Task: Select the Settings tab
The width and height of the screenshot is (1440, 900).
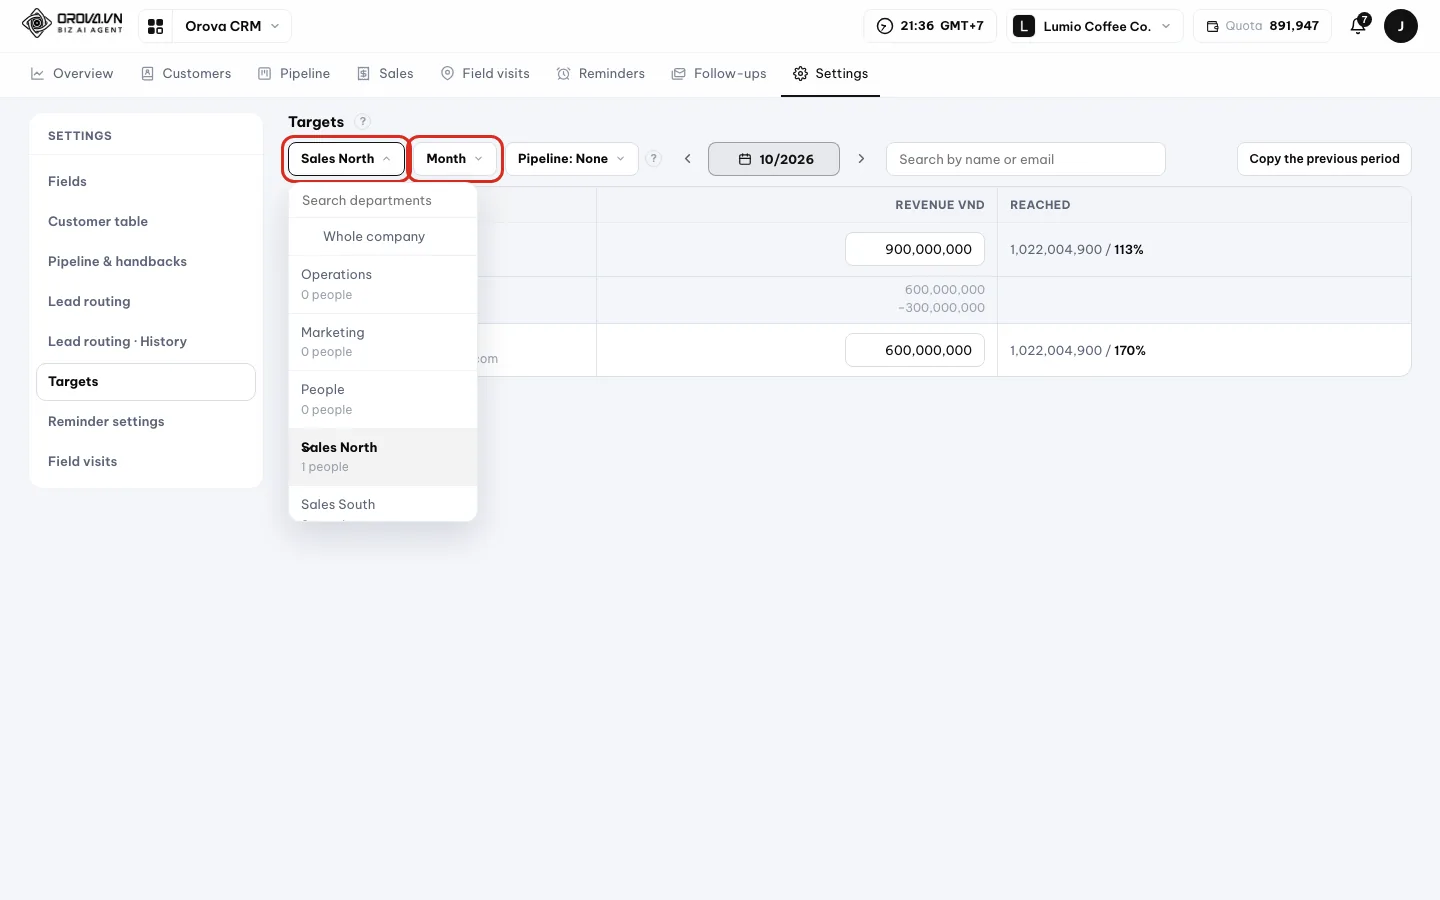Action: (831, 74)
